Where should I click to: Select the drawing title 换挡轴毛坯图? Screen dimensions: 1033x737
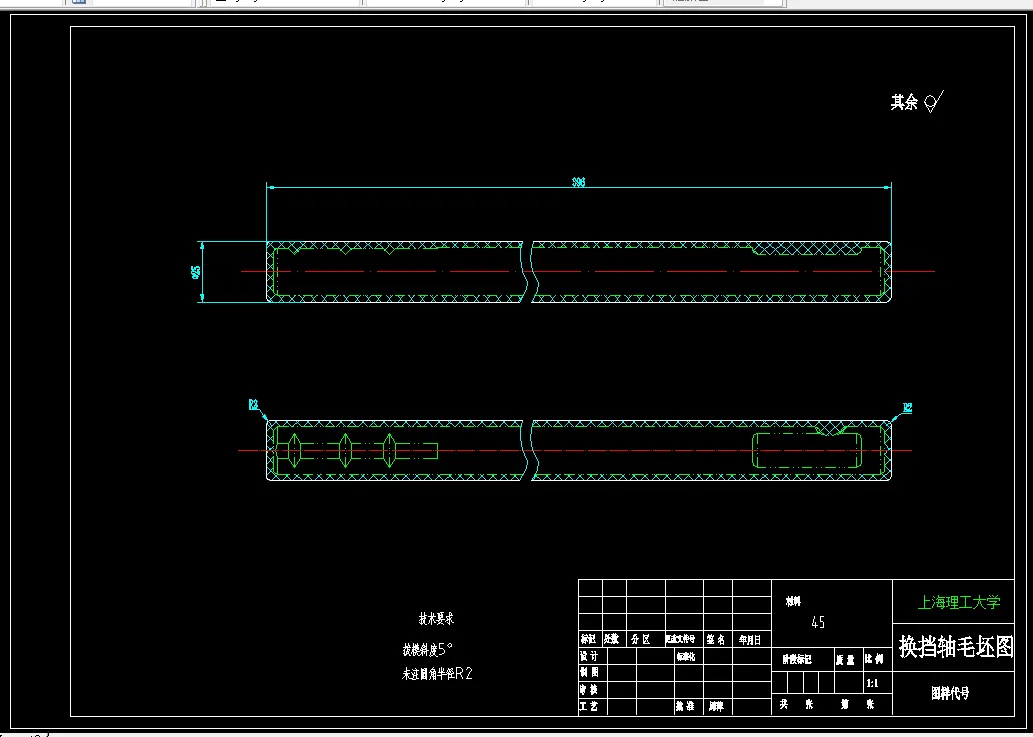[956, 647]
